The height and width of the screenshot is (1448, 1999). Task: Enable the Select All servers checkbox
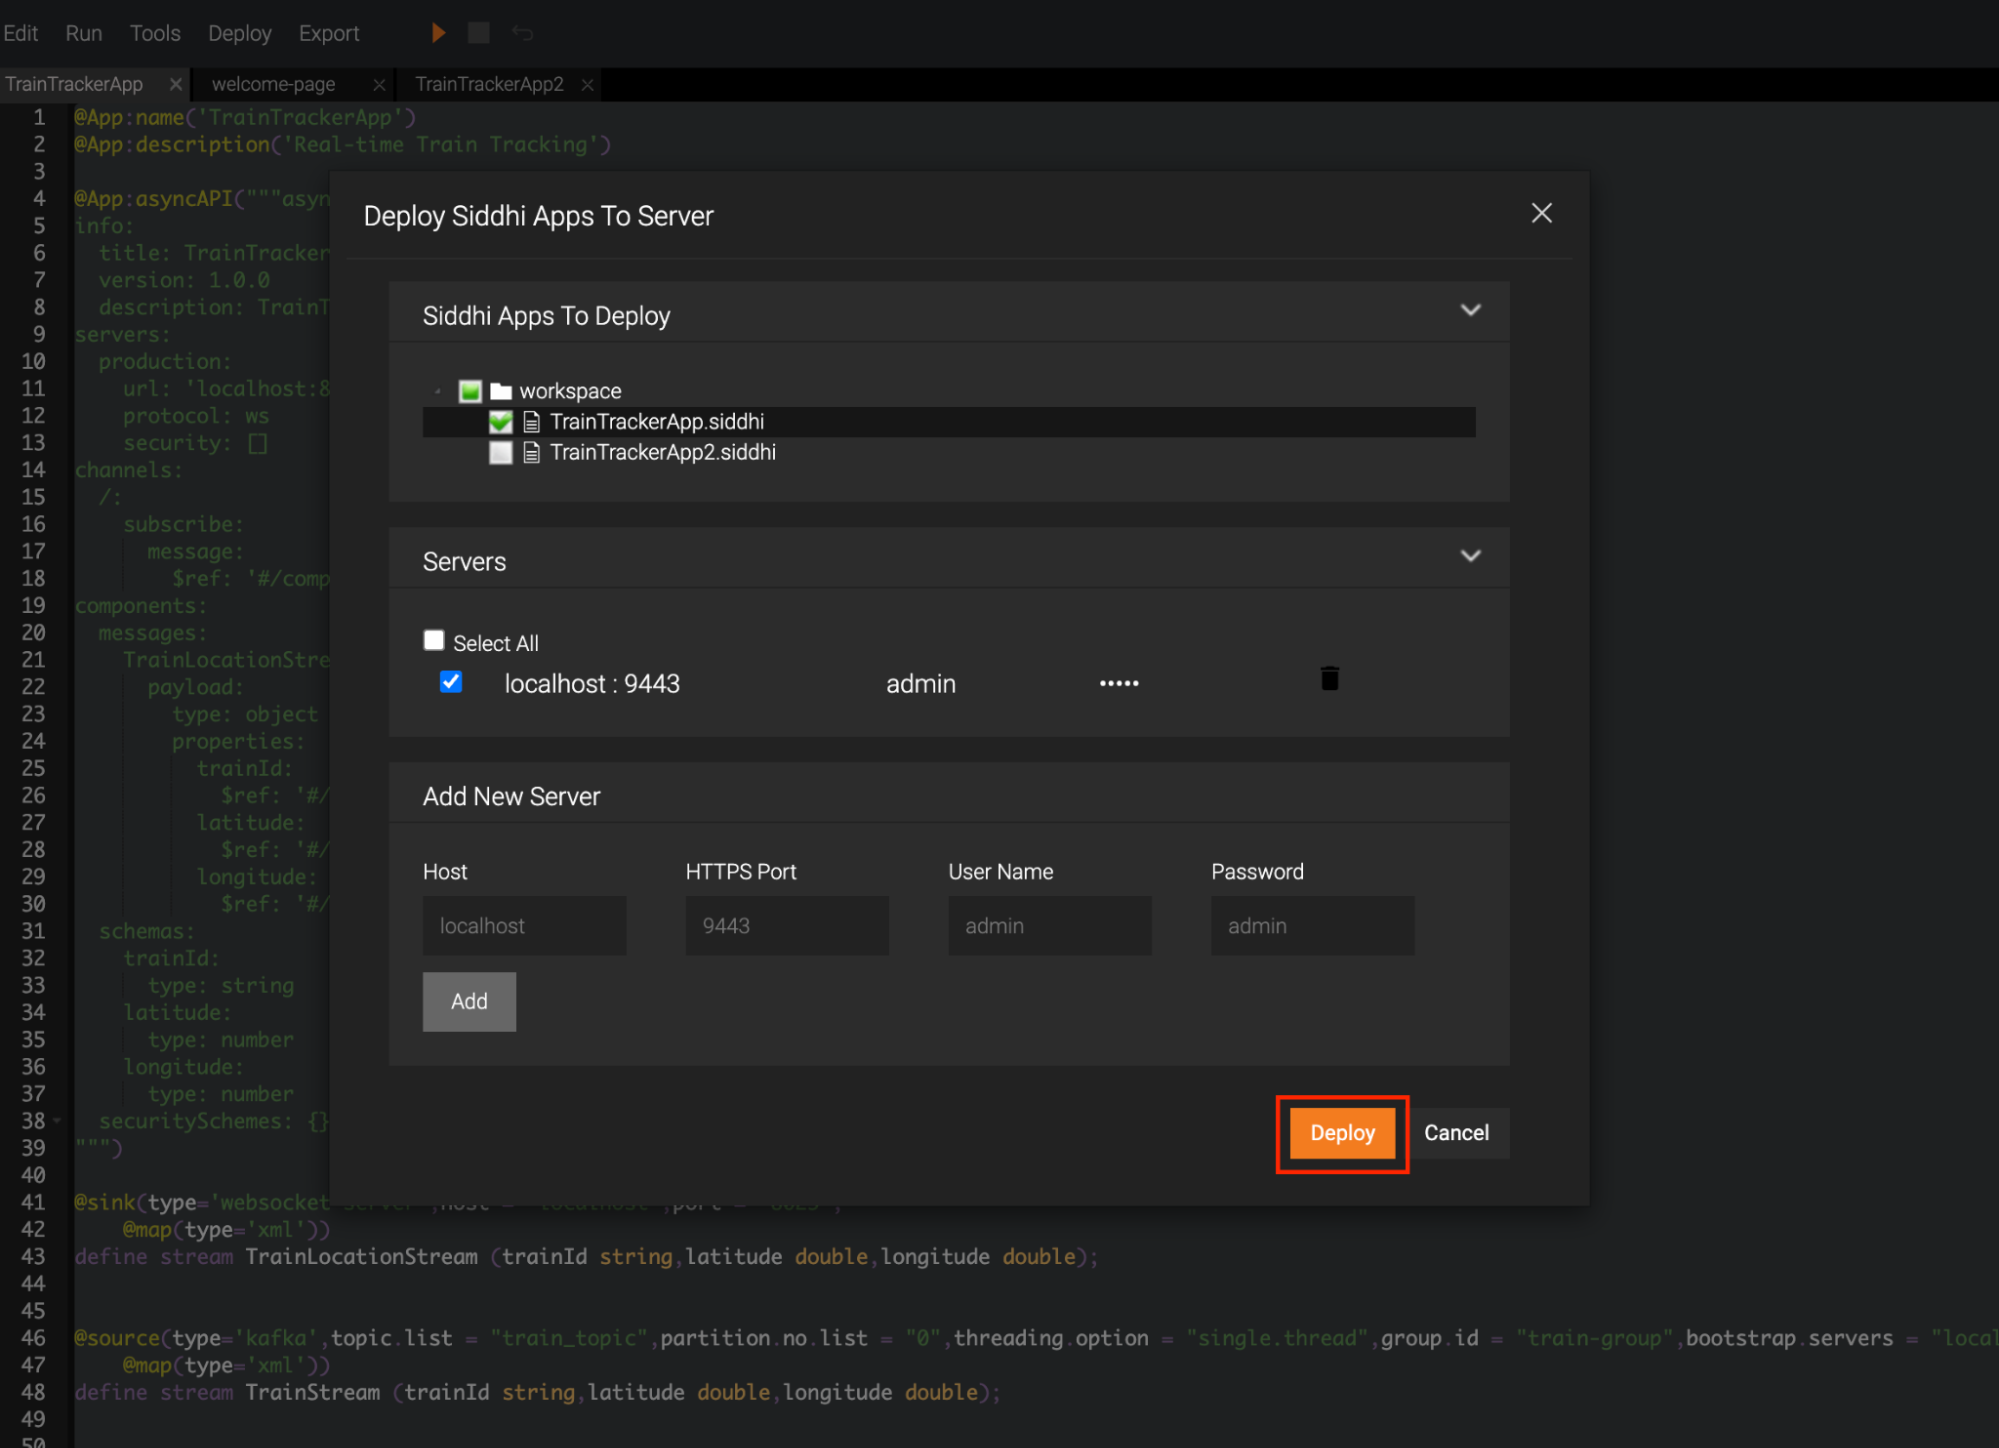pos(434,640)
